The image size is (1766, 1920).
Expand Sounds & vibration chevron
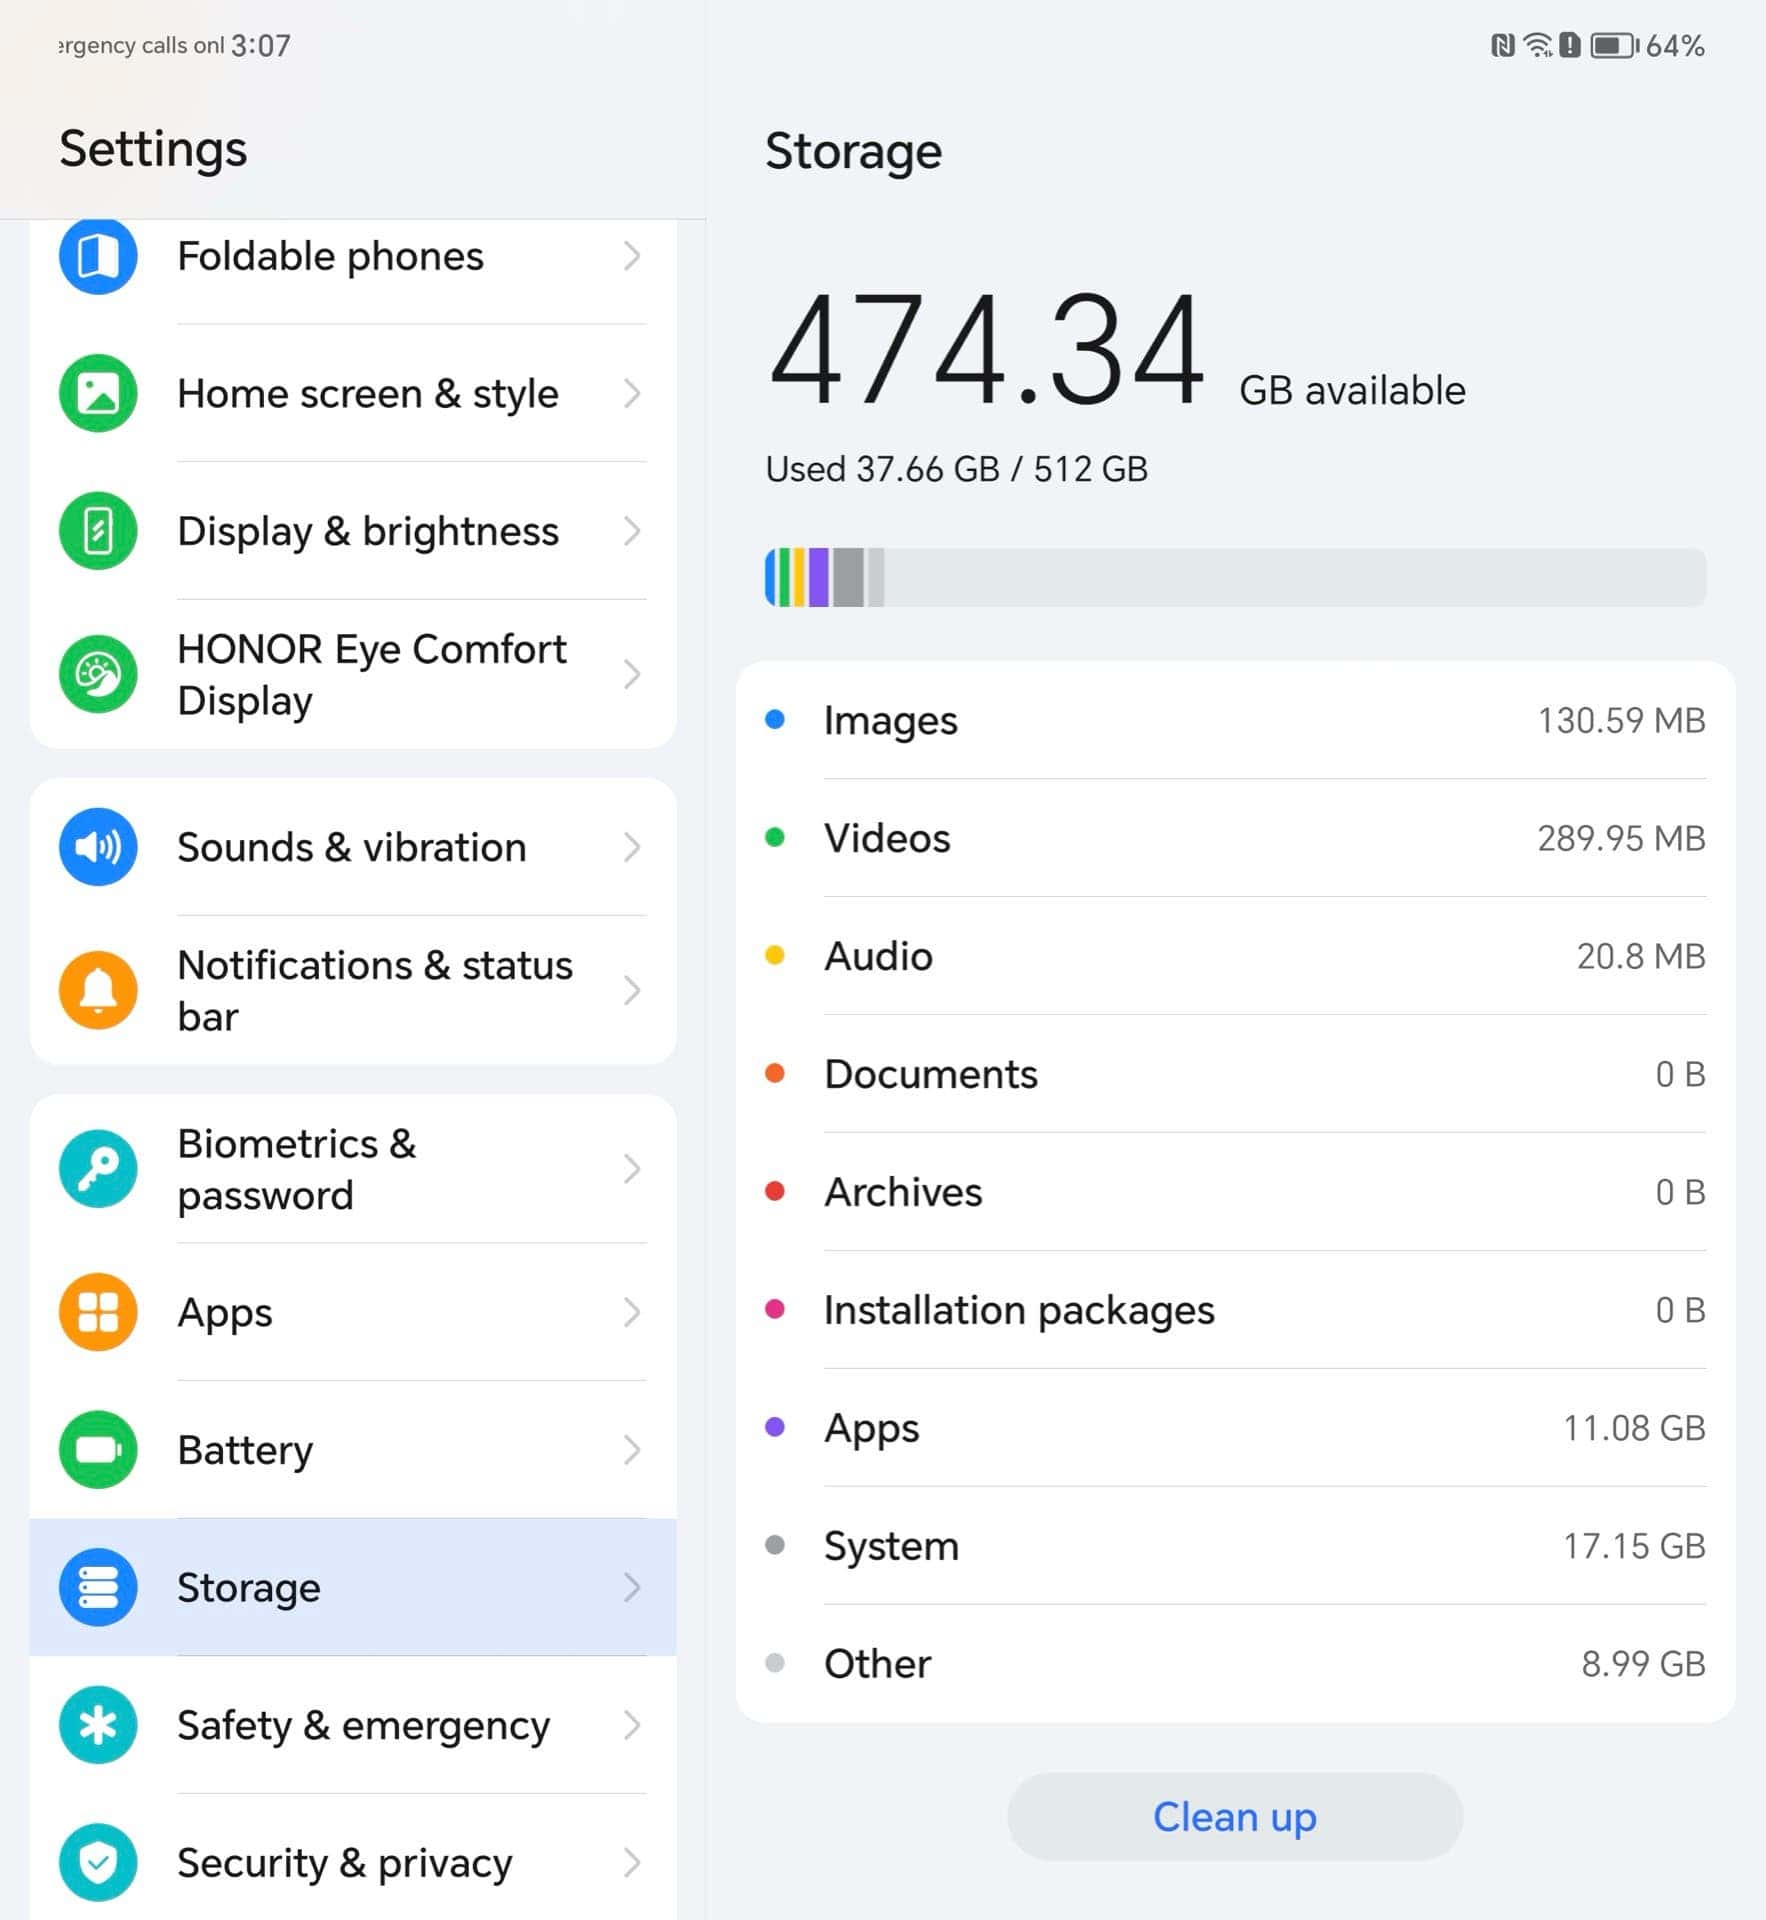click(x=631, y=847)
